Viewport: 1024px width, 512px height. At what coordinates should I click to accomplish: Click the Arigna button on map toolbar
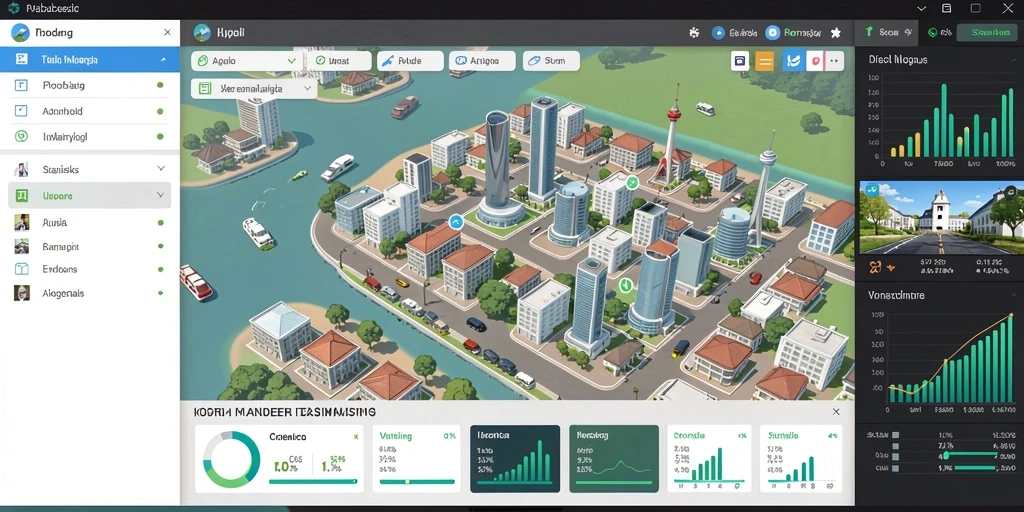(x=482, y=61)
